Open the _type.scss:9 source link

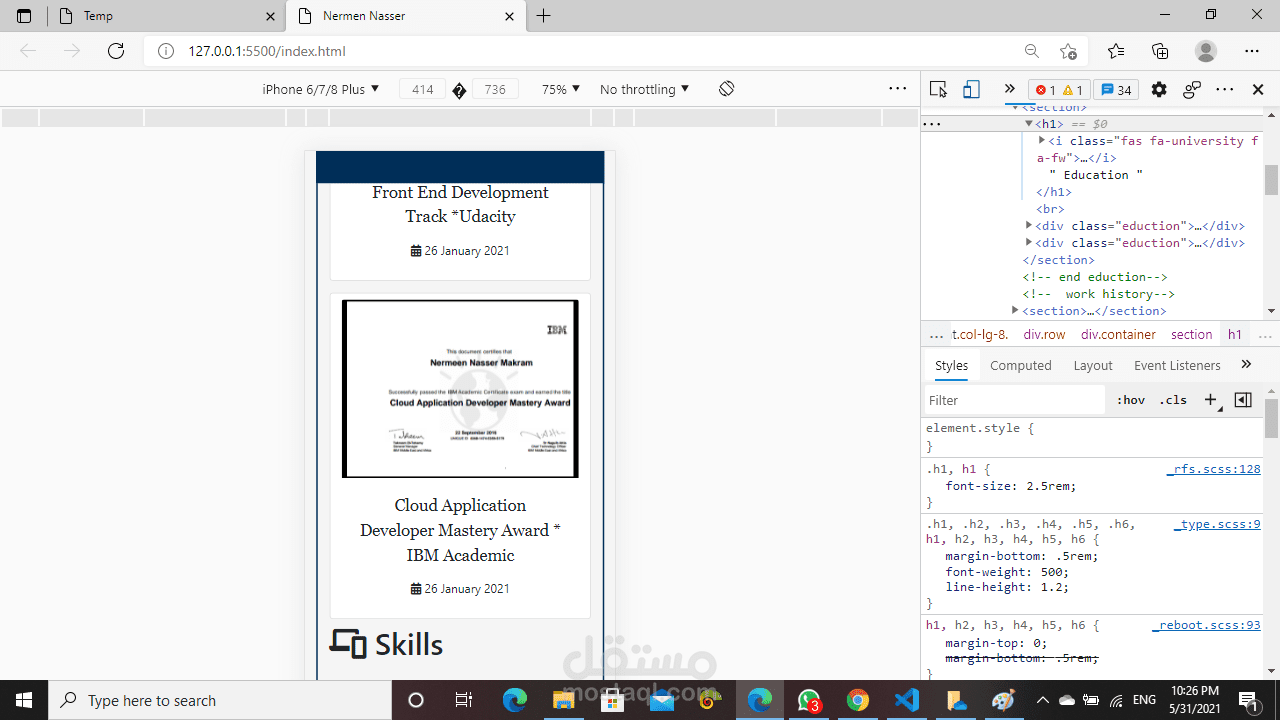(x=1217, y=524)
